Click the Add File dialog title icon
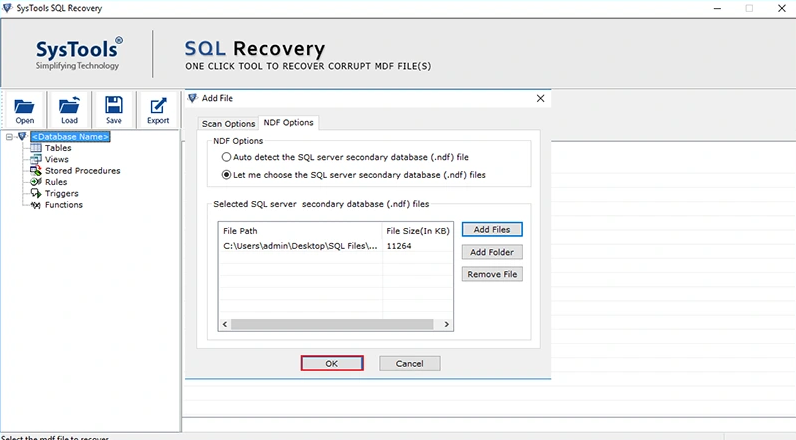Image resolution: width=796 pixels, height=440 pixels. click(192, 98)
